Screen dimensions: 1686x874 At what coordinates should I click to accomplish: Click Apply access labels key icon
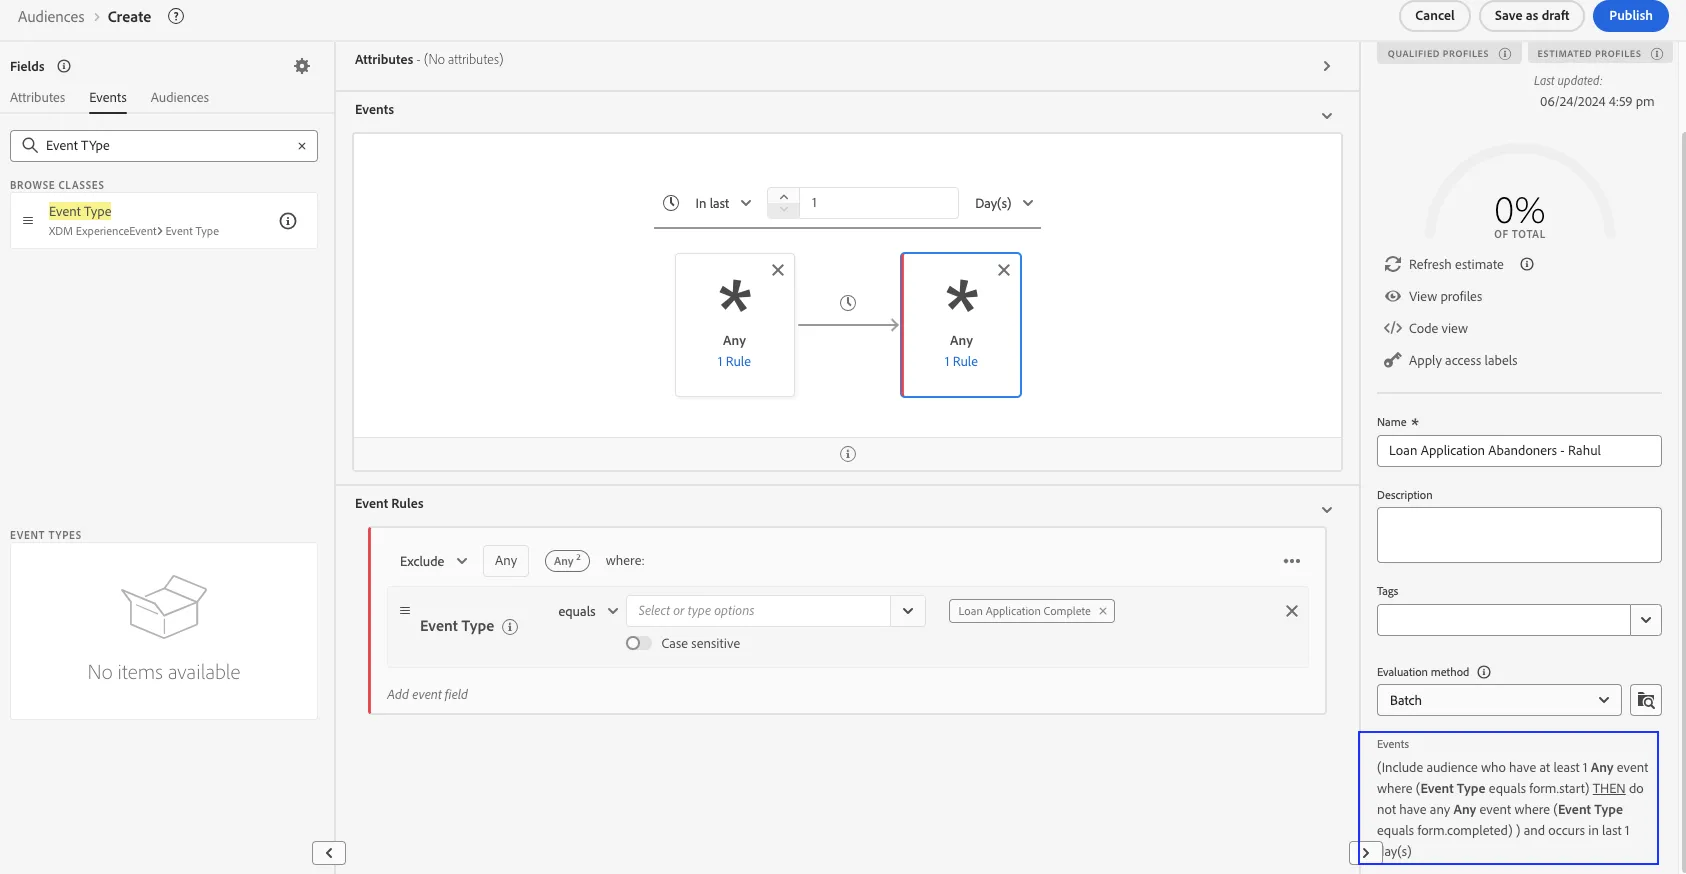point(1393,360)
